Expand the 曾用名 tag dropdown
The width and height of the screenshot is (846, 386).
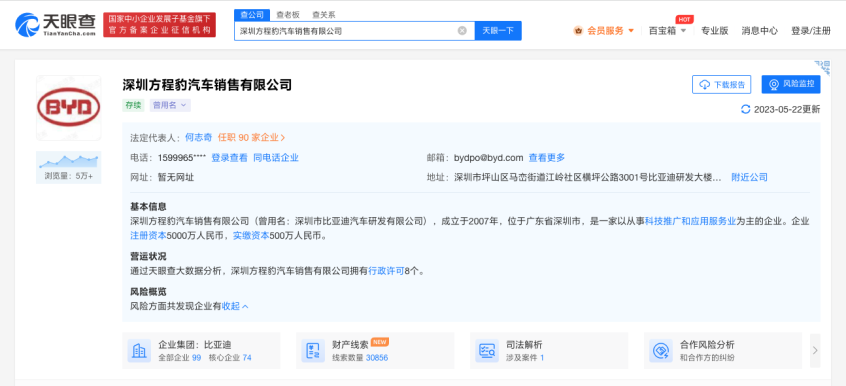(170, 105)
